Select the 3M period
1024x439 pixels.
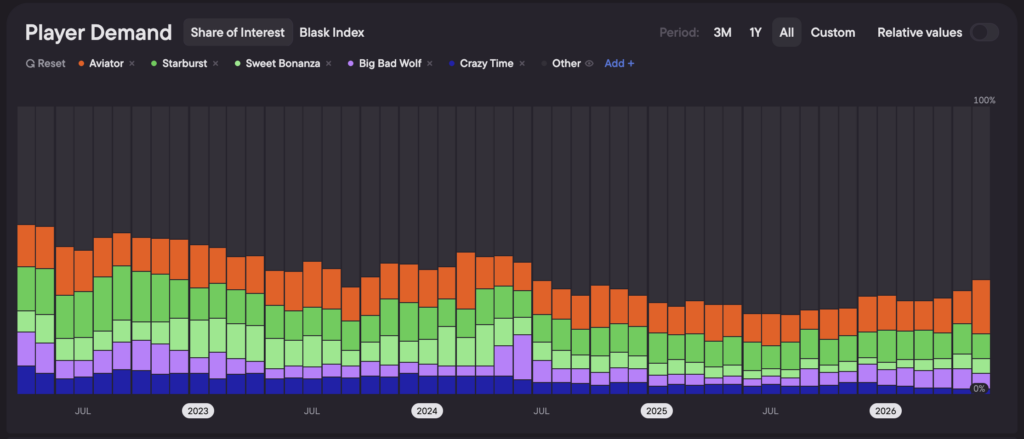(x=722, y=32)
